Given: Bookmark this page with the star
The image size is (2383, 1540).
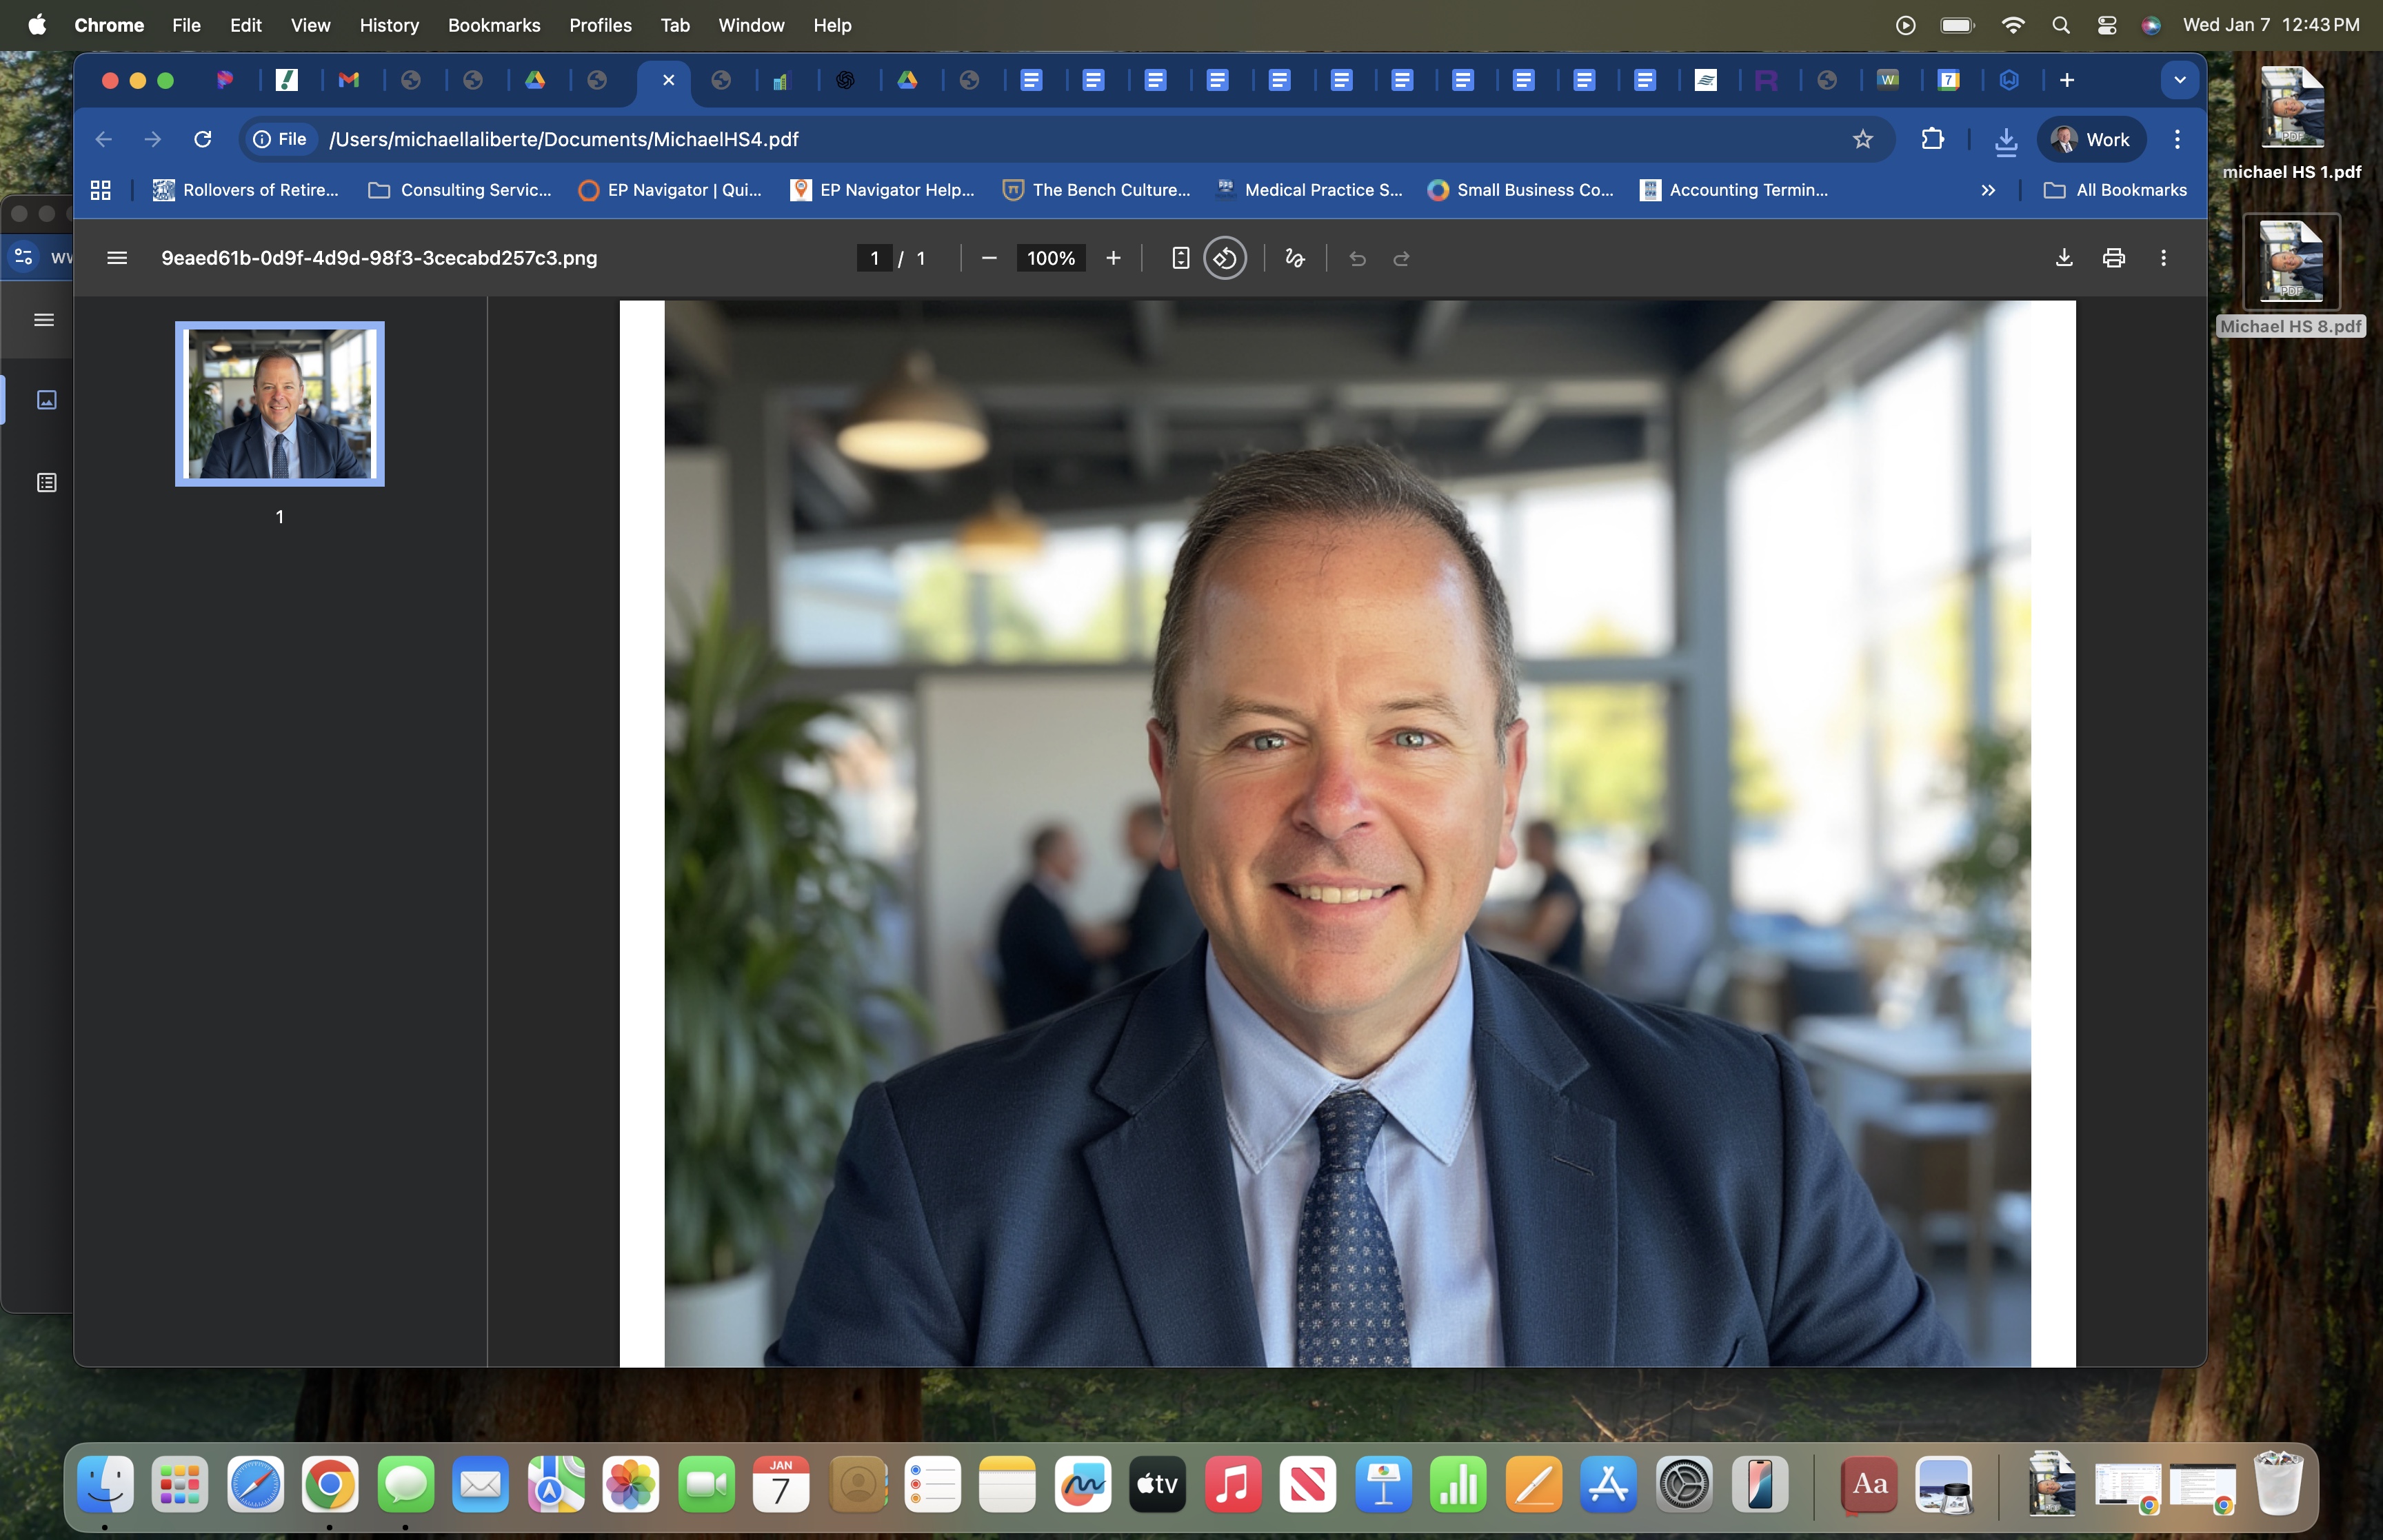Looking at the screenshot, I should click(1862, 139).
